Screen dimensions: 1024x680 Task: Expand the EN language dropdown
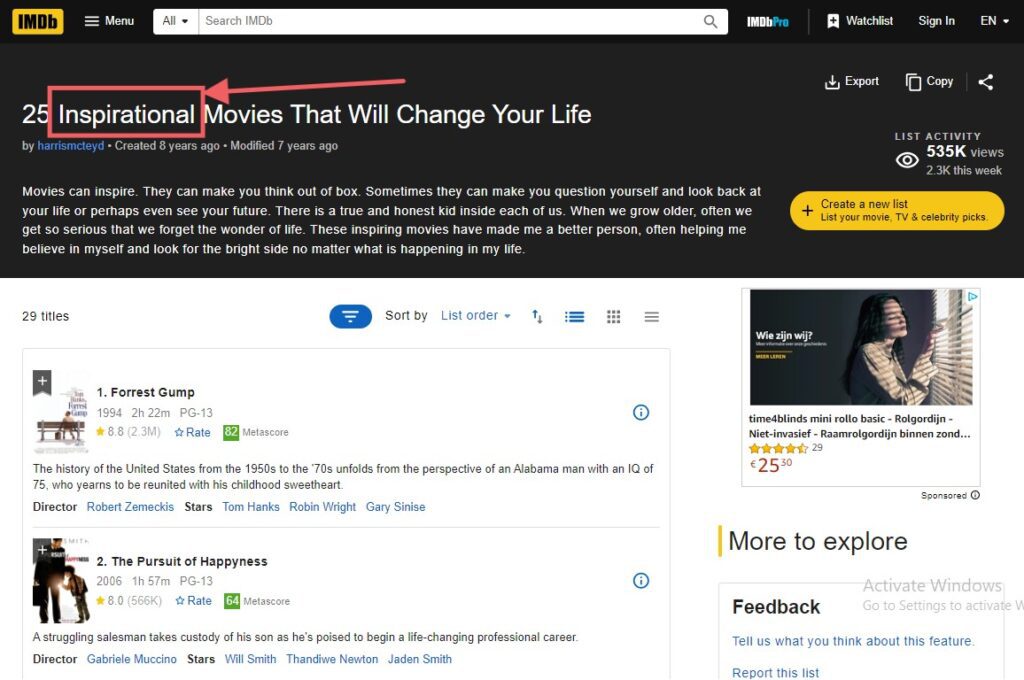994,21
